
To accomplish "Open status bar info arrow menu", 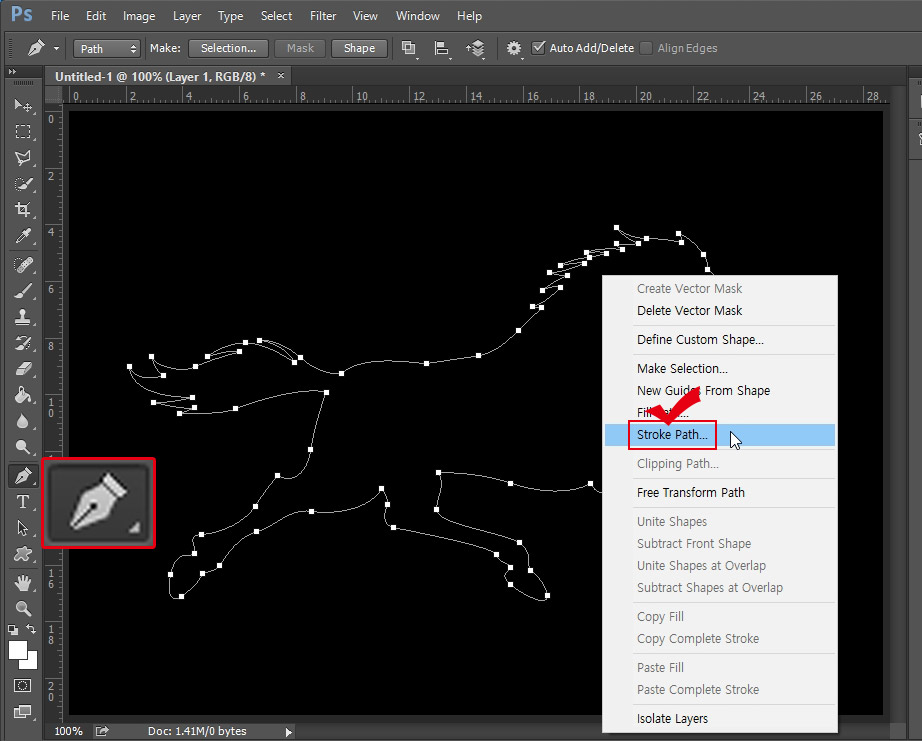I will [x=289, y=732].
